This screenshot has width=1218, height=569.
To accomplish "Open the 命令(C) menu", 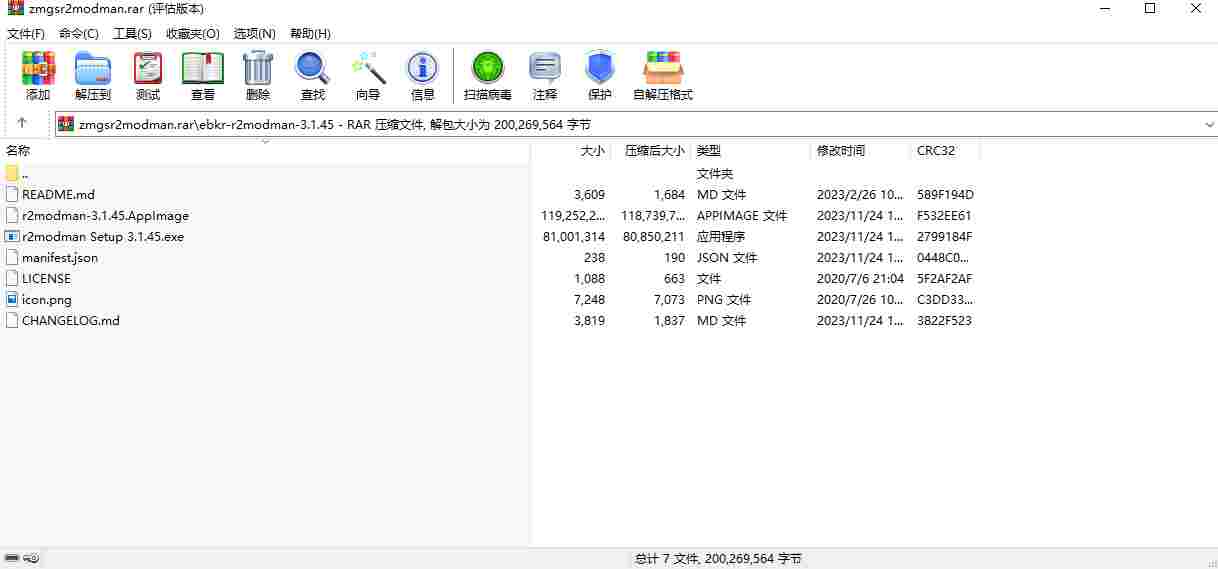I will 79,34.
